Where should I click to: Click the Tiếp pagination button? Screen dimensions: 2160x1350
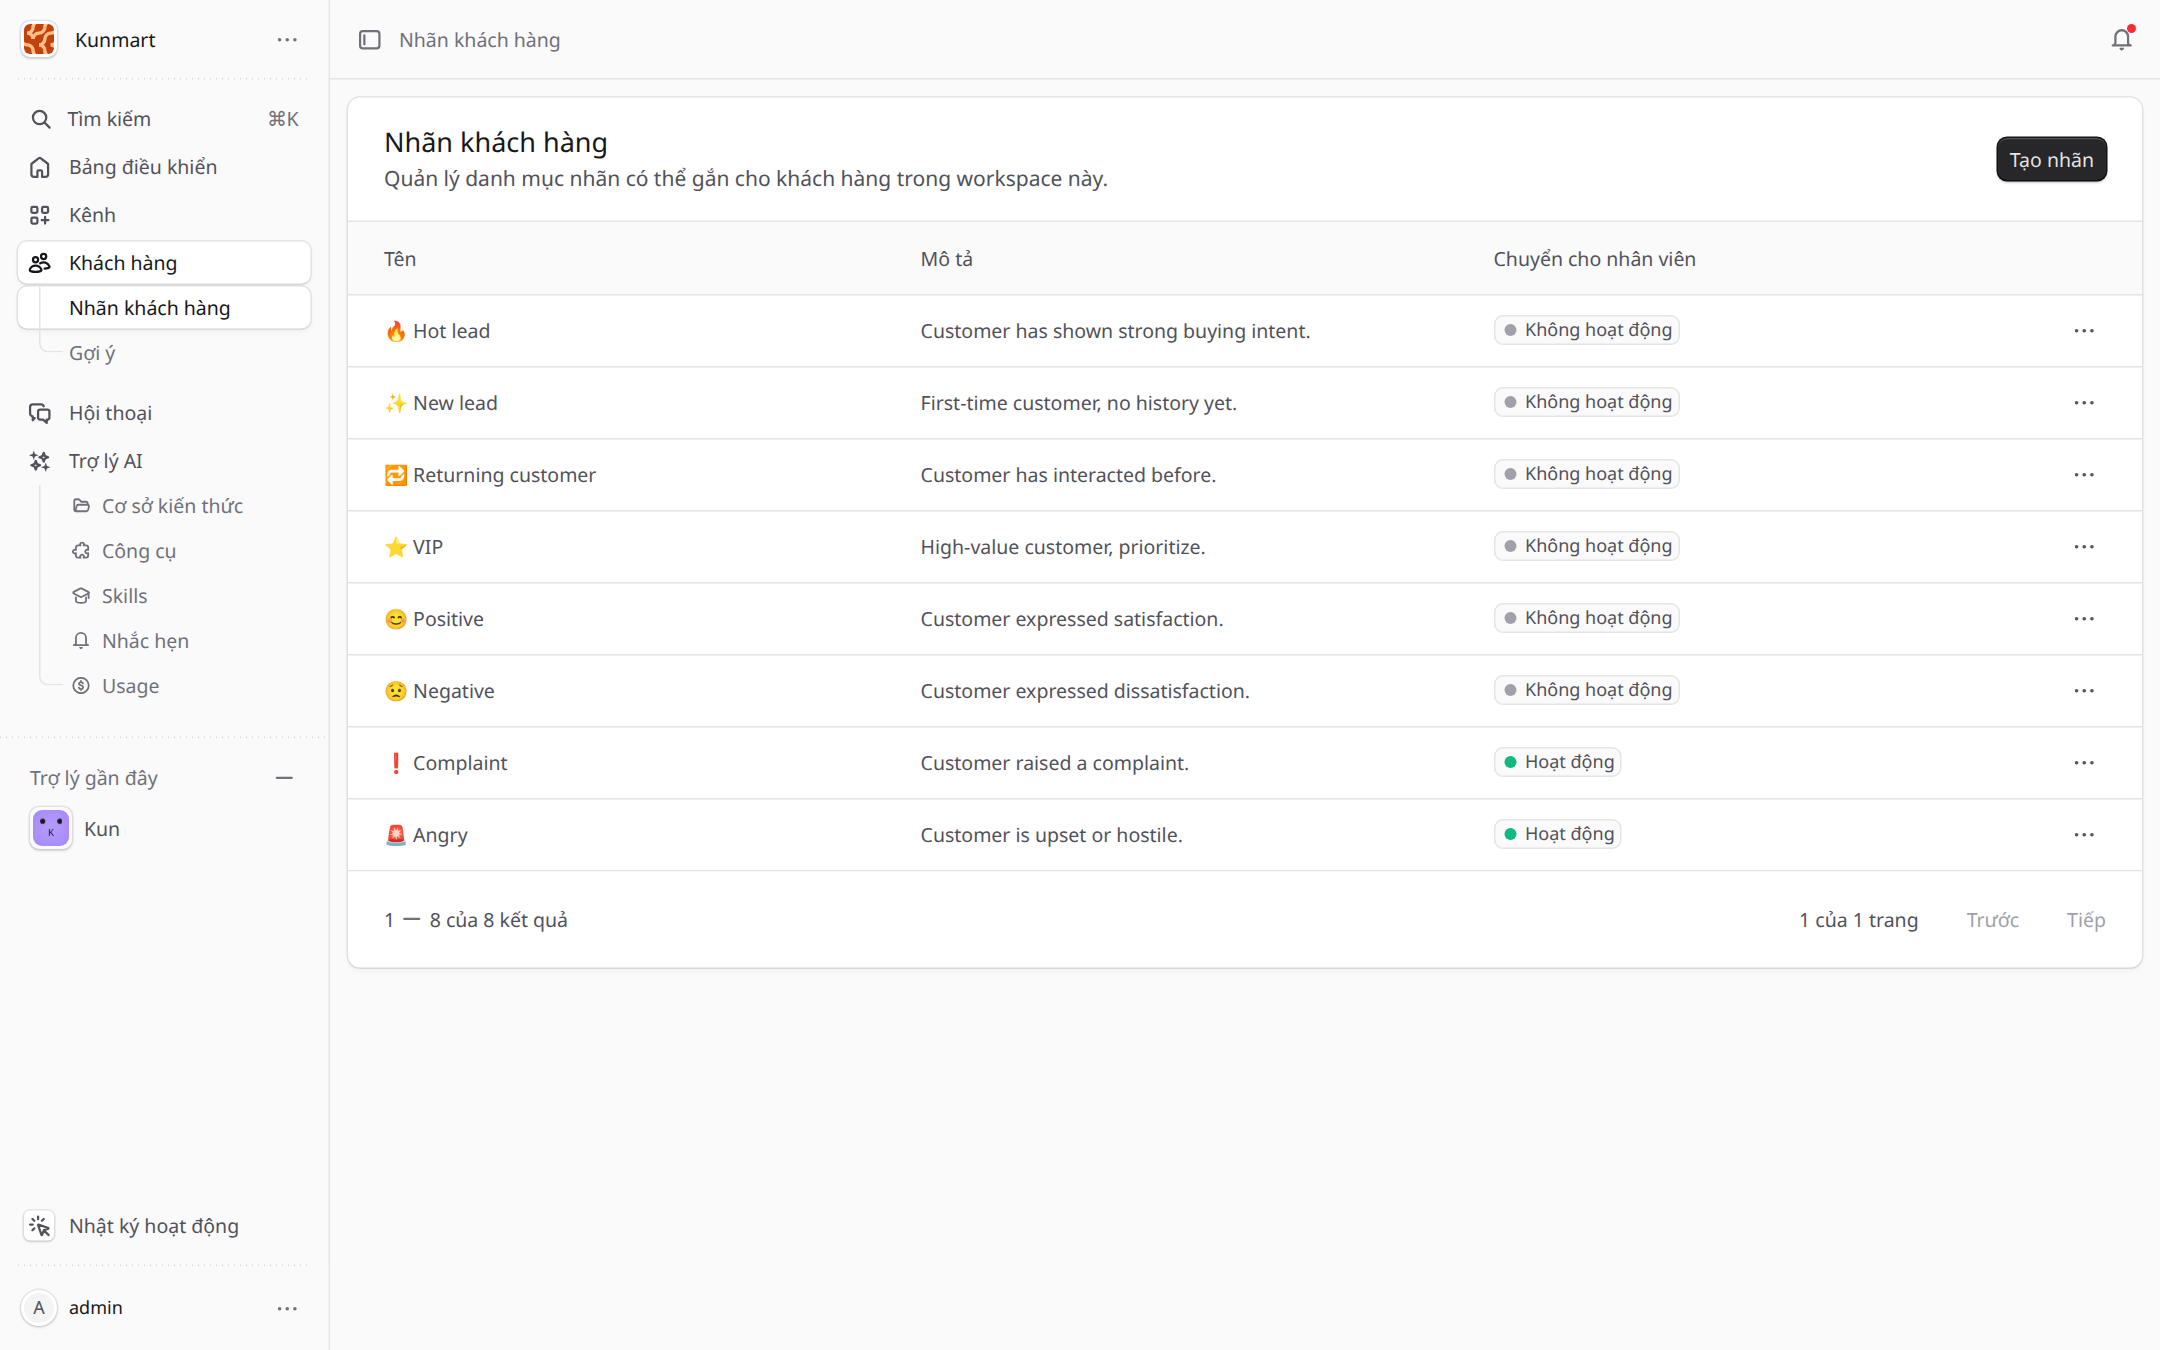pos(2086,920)
